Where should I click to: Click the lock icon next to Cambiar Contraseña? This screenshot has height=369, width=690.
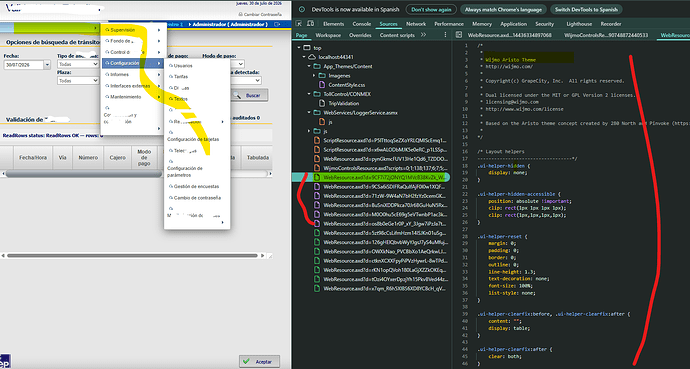240,15
